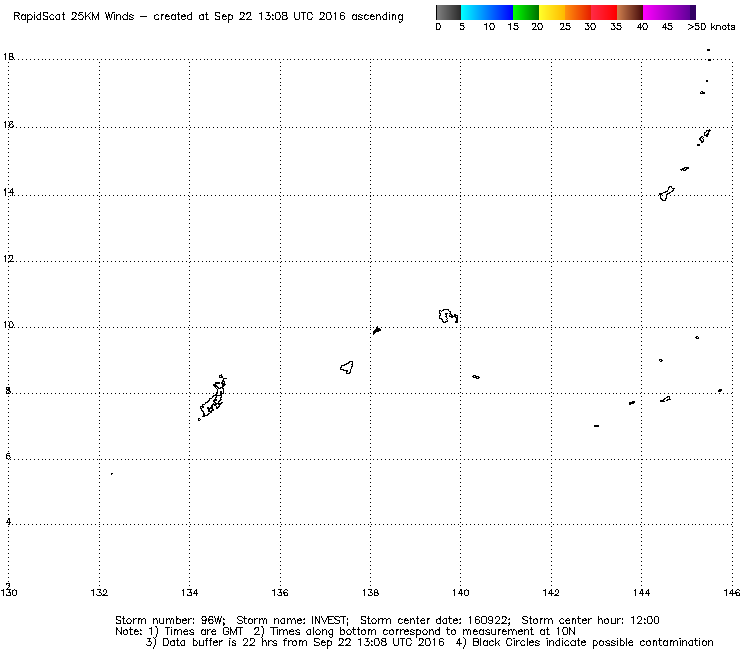This screenshot has width=740, height=650.
Task: Click note 'Black Circles indicate possible contamination'
Action: click(x=592, y=642)
